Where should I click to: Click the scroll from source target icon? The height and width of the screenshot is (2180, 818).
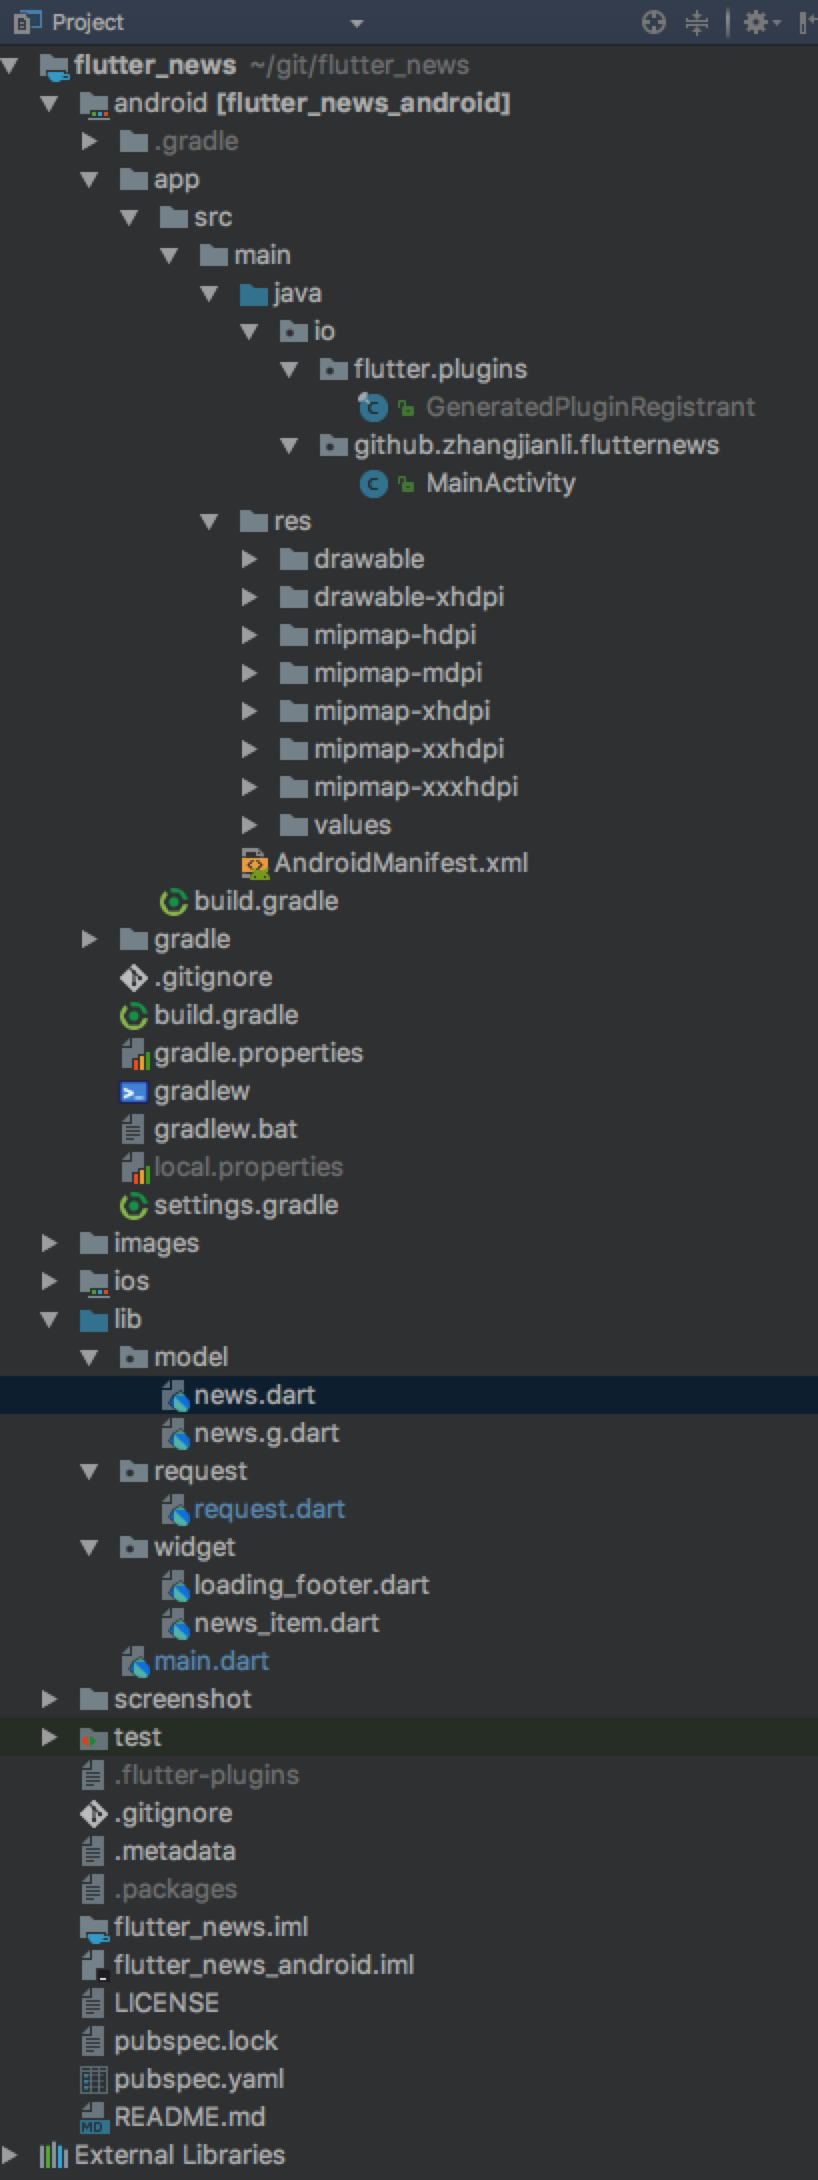653,22
